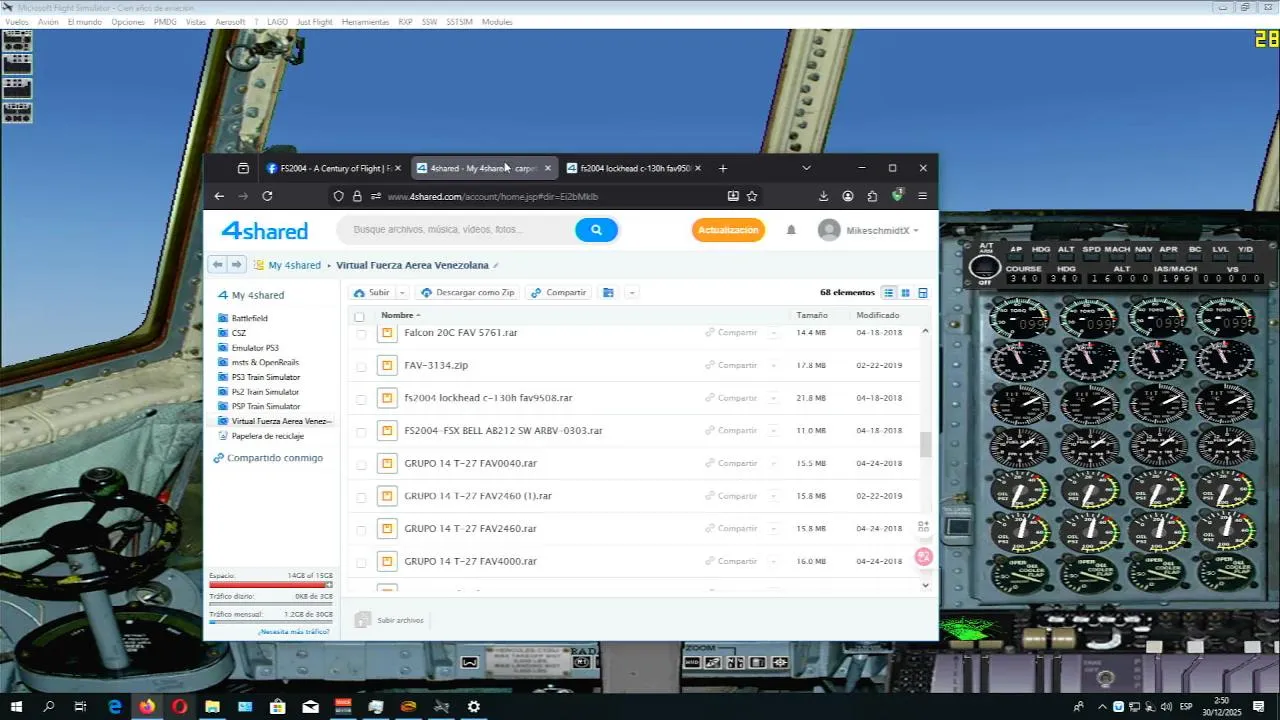Click the file list vertical scrollbar thumb
Screen dimensions: 1280x720
[925, 445]
